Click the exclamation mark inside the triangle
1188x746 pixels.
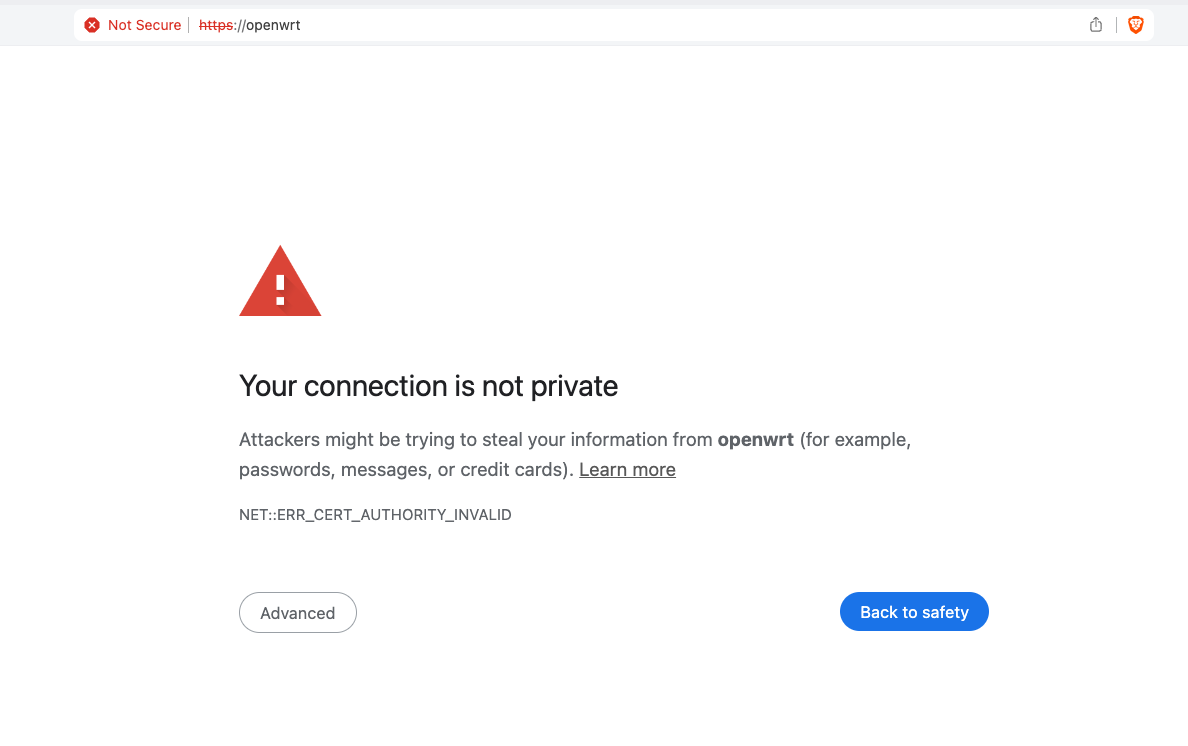coord(280,290)
